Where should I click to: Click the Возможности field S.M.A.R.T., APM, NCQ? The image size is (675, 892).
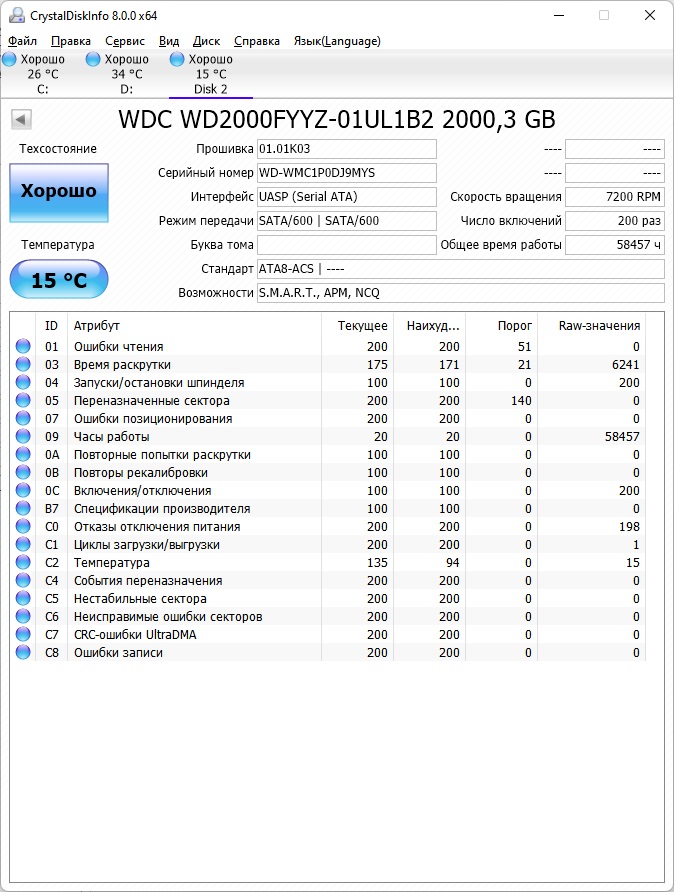[x=461, y=292]
